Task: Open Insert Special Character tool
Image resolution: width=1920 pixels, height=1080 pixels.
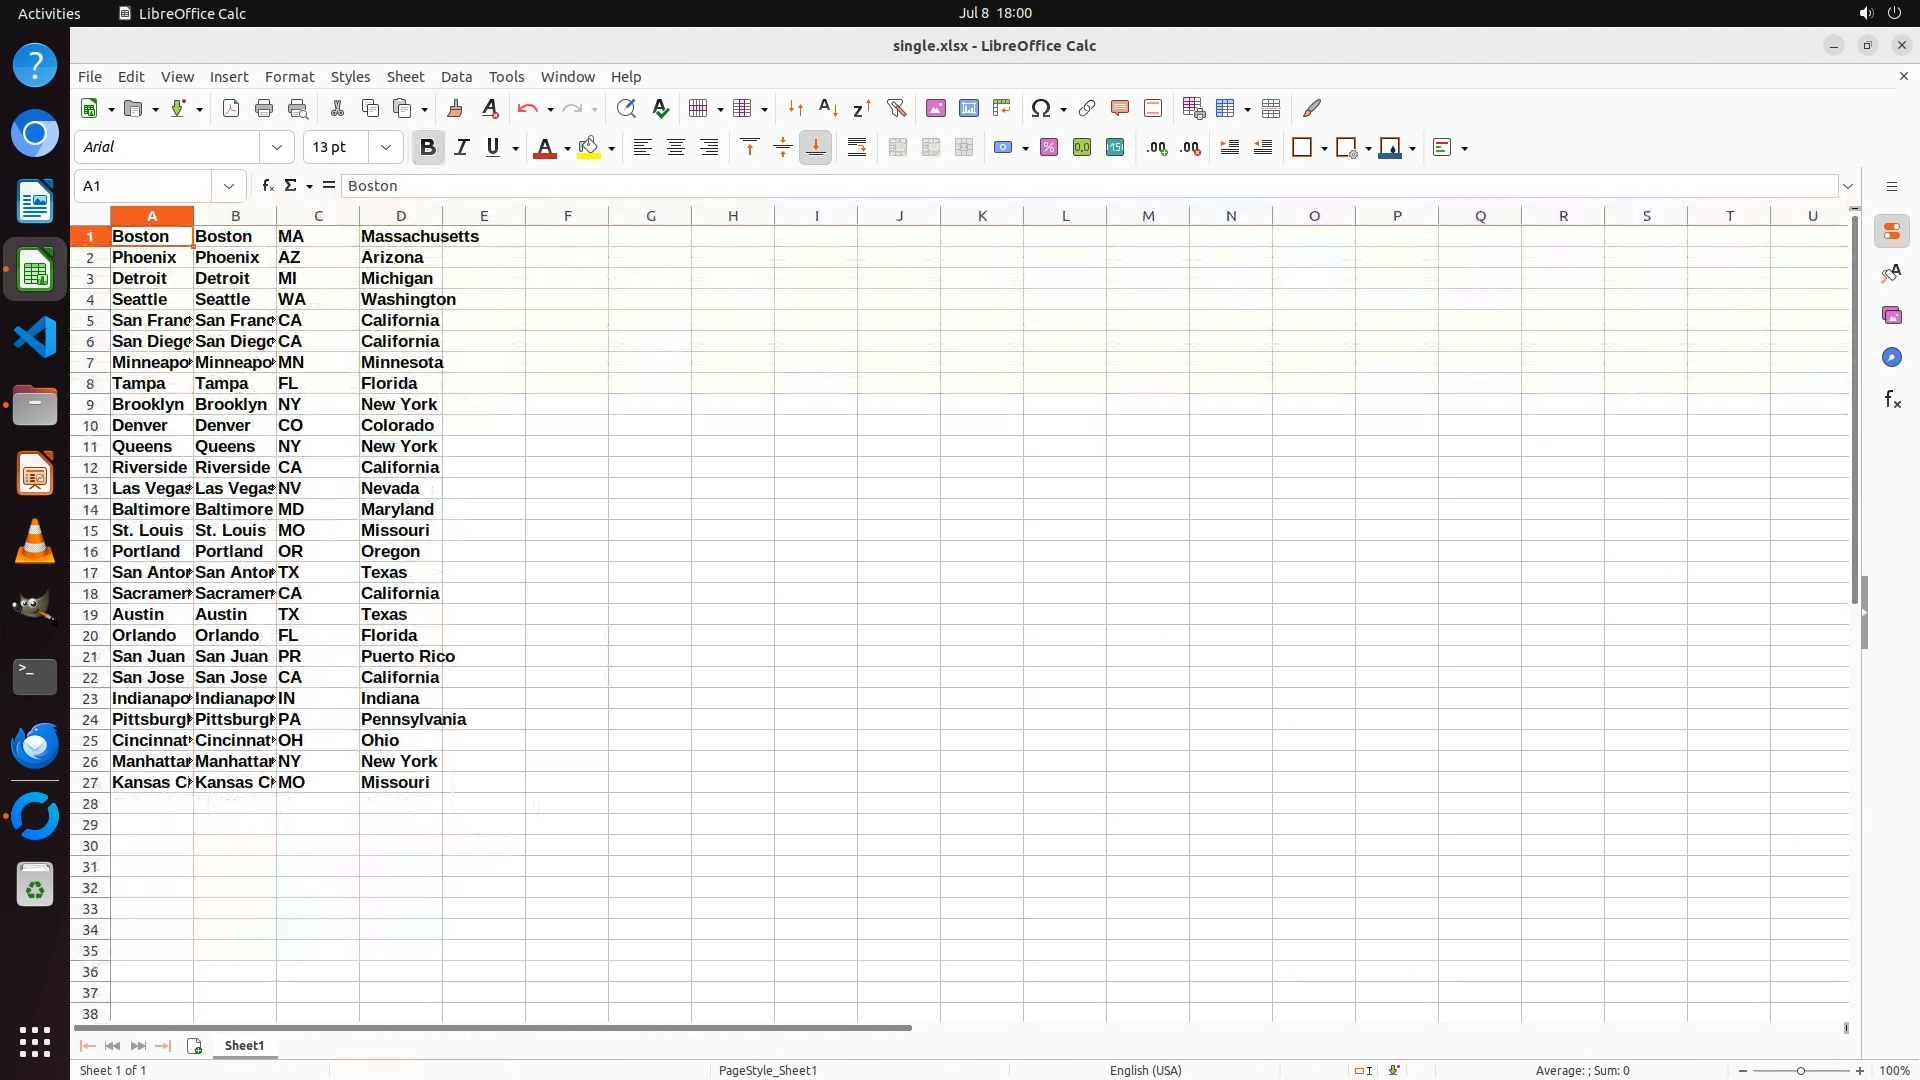Action: coord(1041,108)
